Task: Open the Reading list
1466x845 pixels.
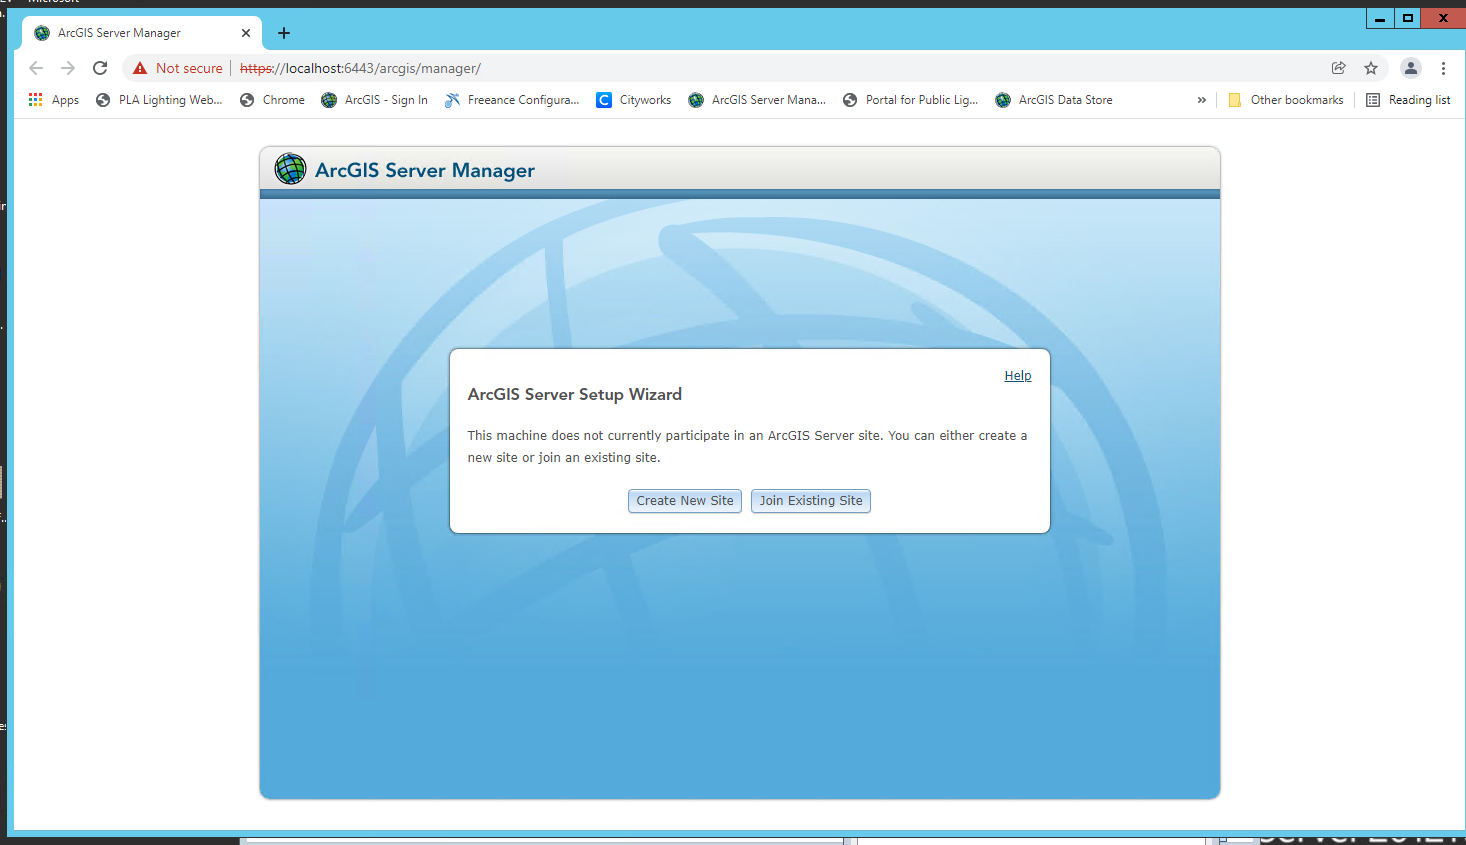Action: pos(1407,99)
